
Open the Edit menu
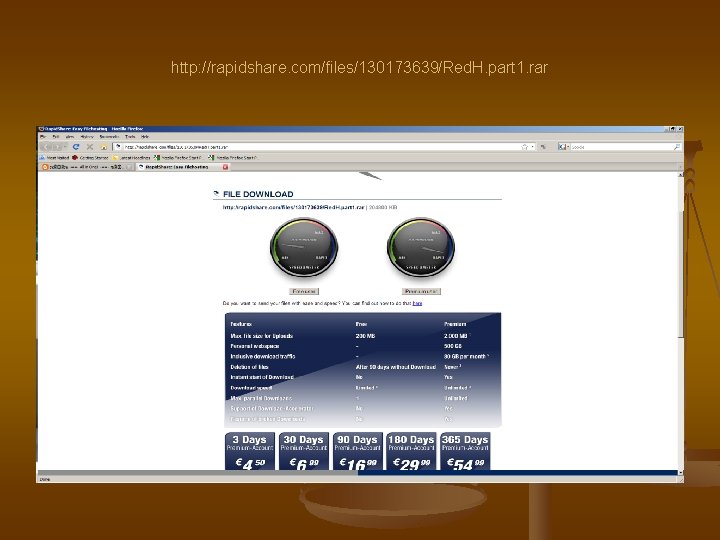(56, 137)
